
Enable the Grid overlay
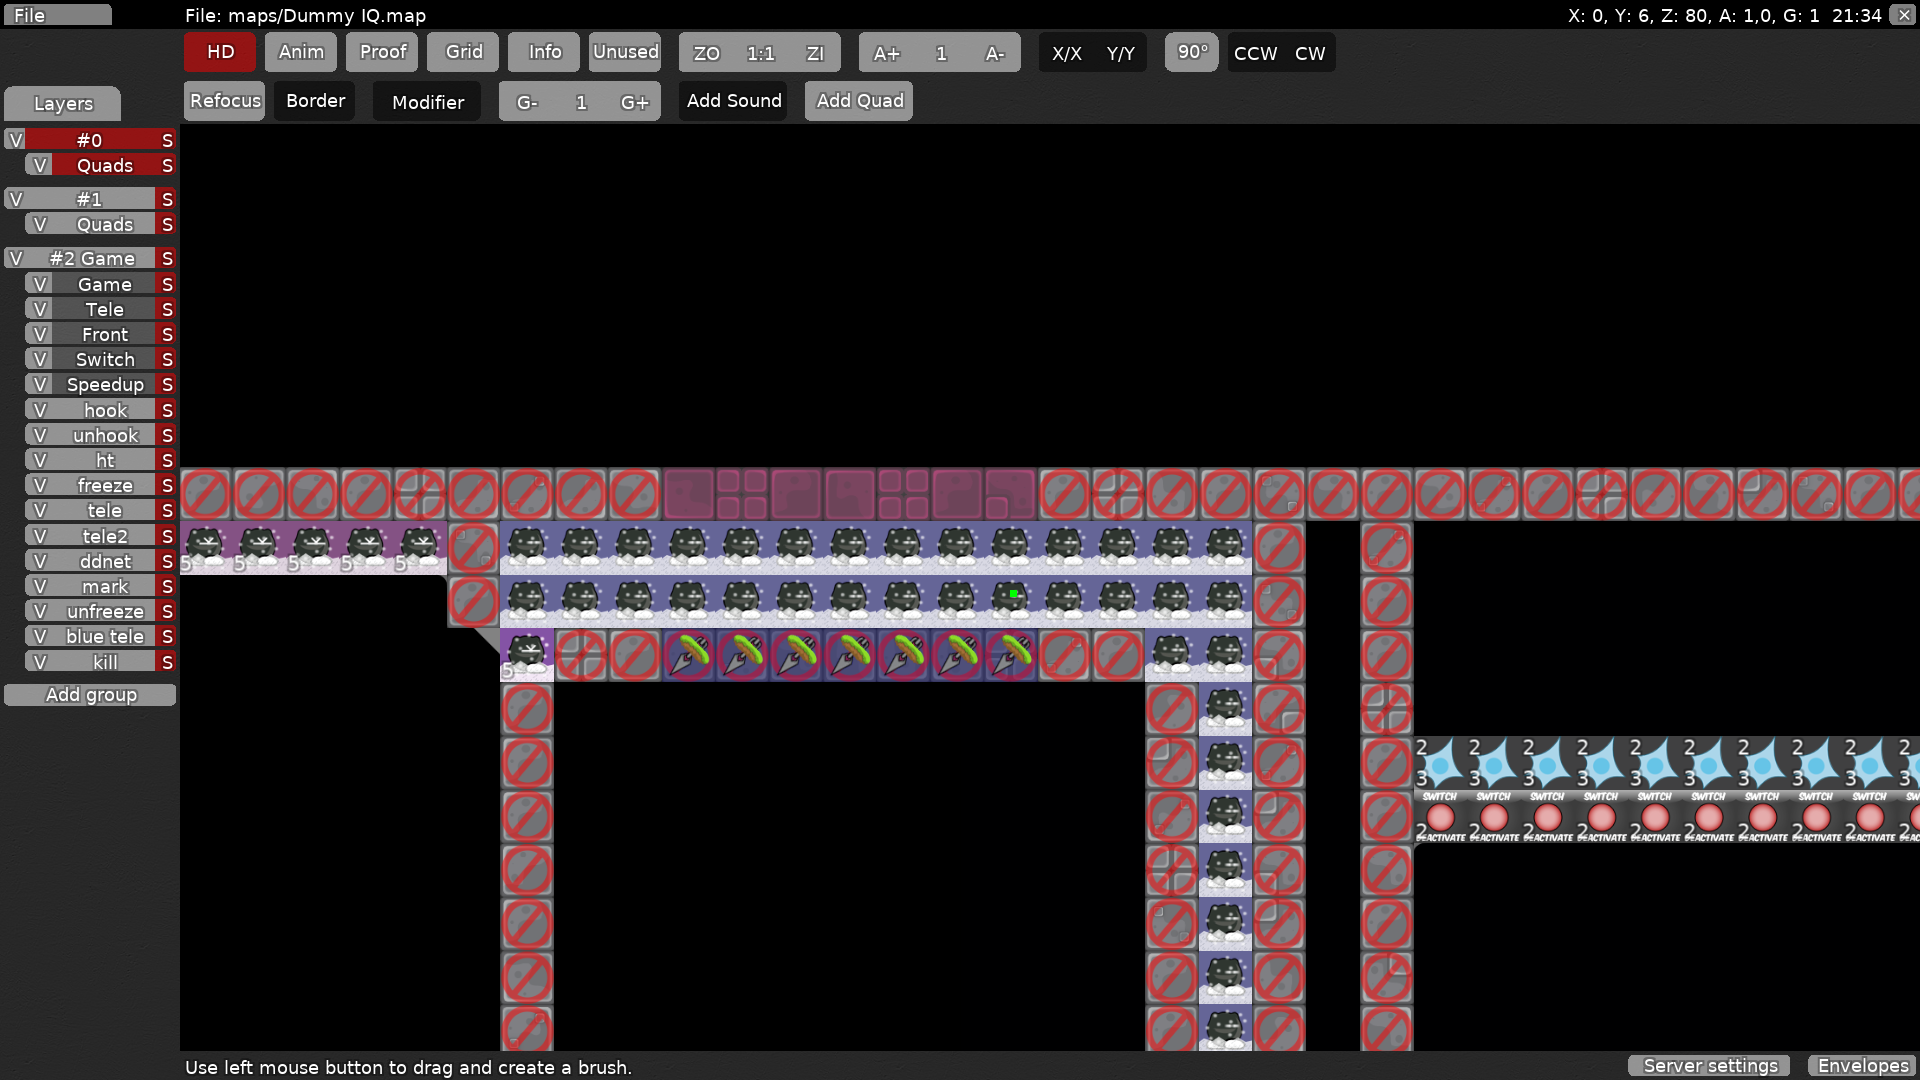click(462, 52)
